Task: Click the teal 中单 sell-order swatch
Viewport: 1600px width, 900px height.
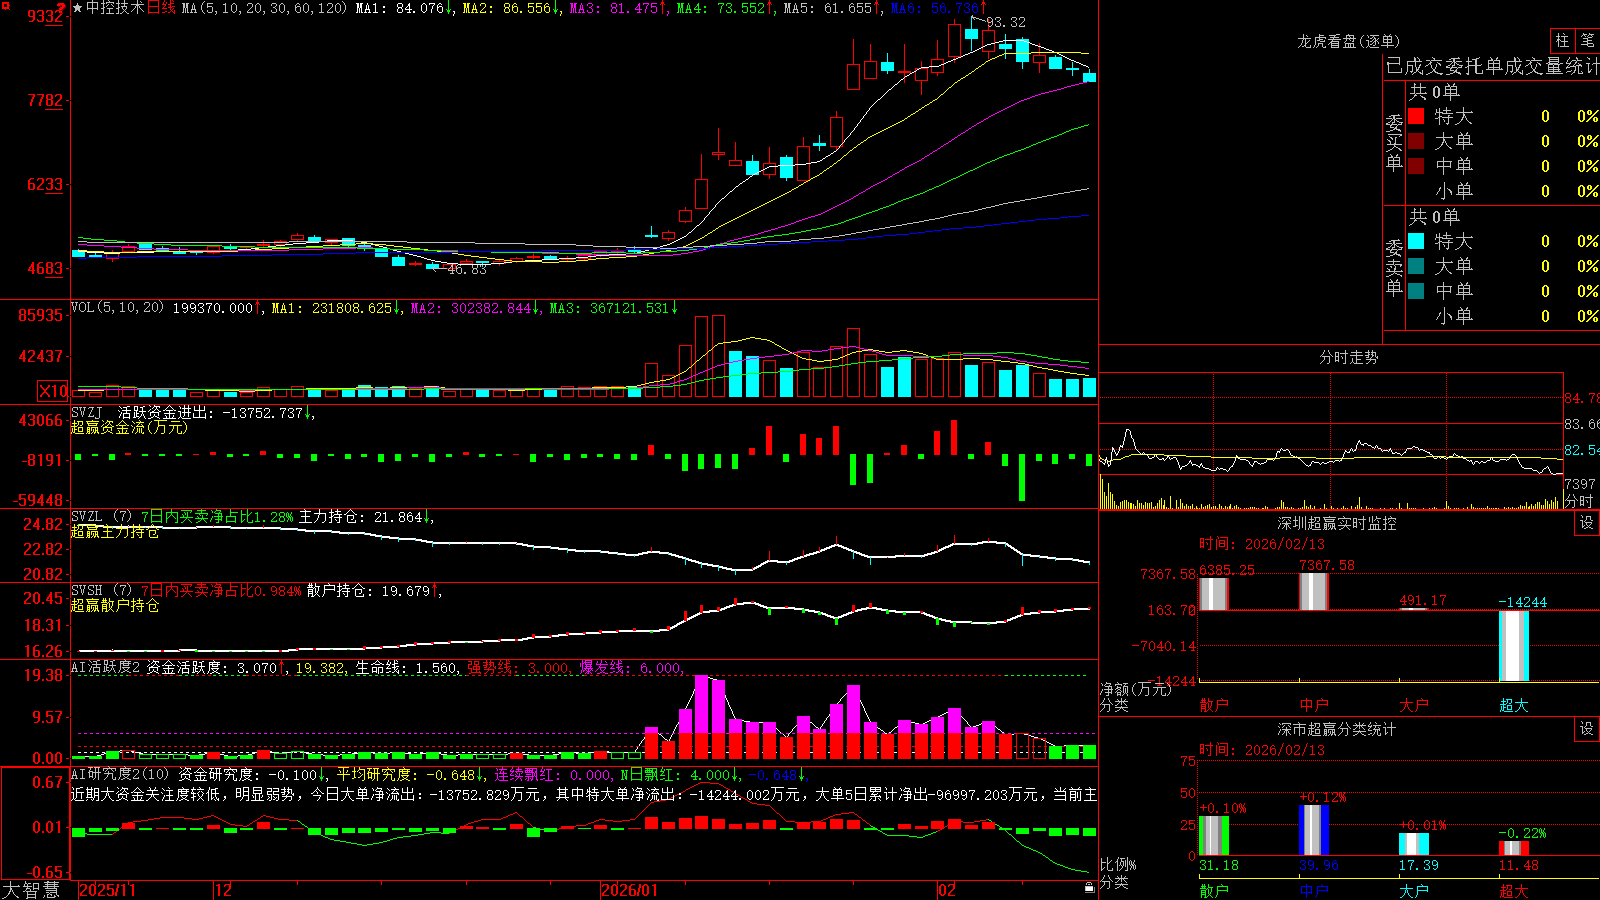Action: coord(1416,291)
